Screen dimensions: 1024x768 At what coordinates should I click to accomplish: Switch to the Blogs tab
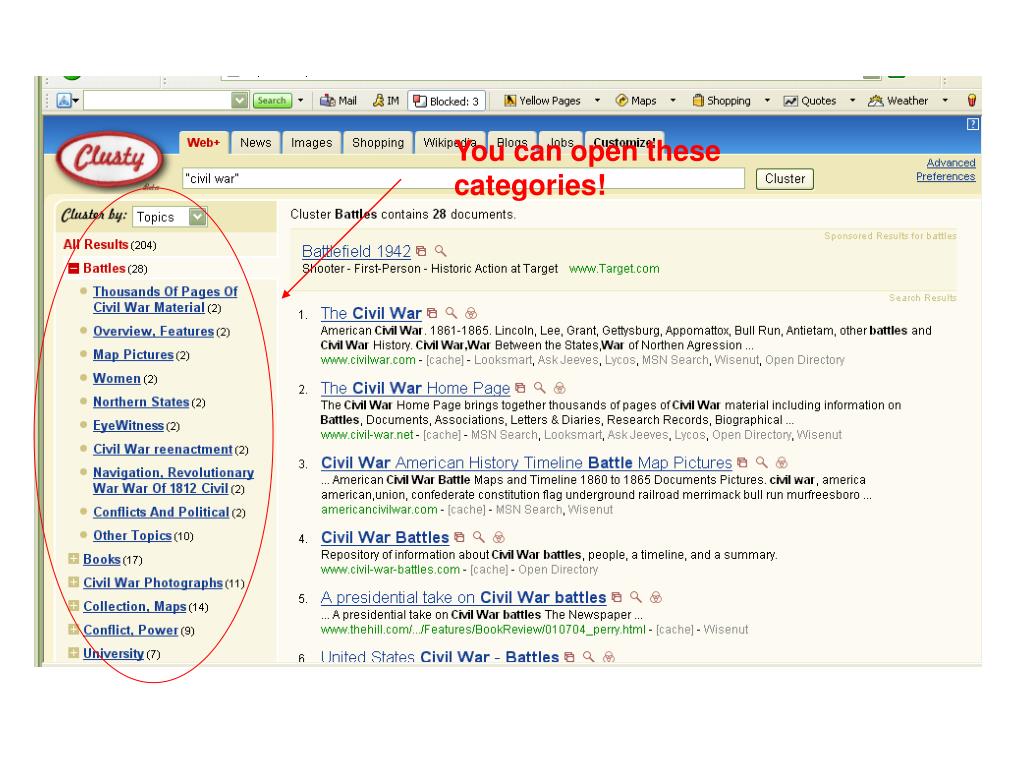point(512,142)
